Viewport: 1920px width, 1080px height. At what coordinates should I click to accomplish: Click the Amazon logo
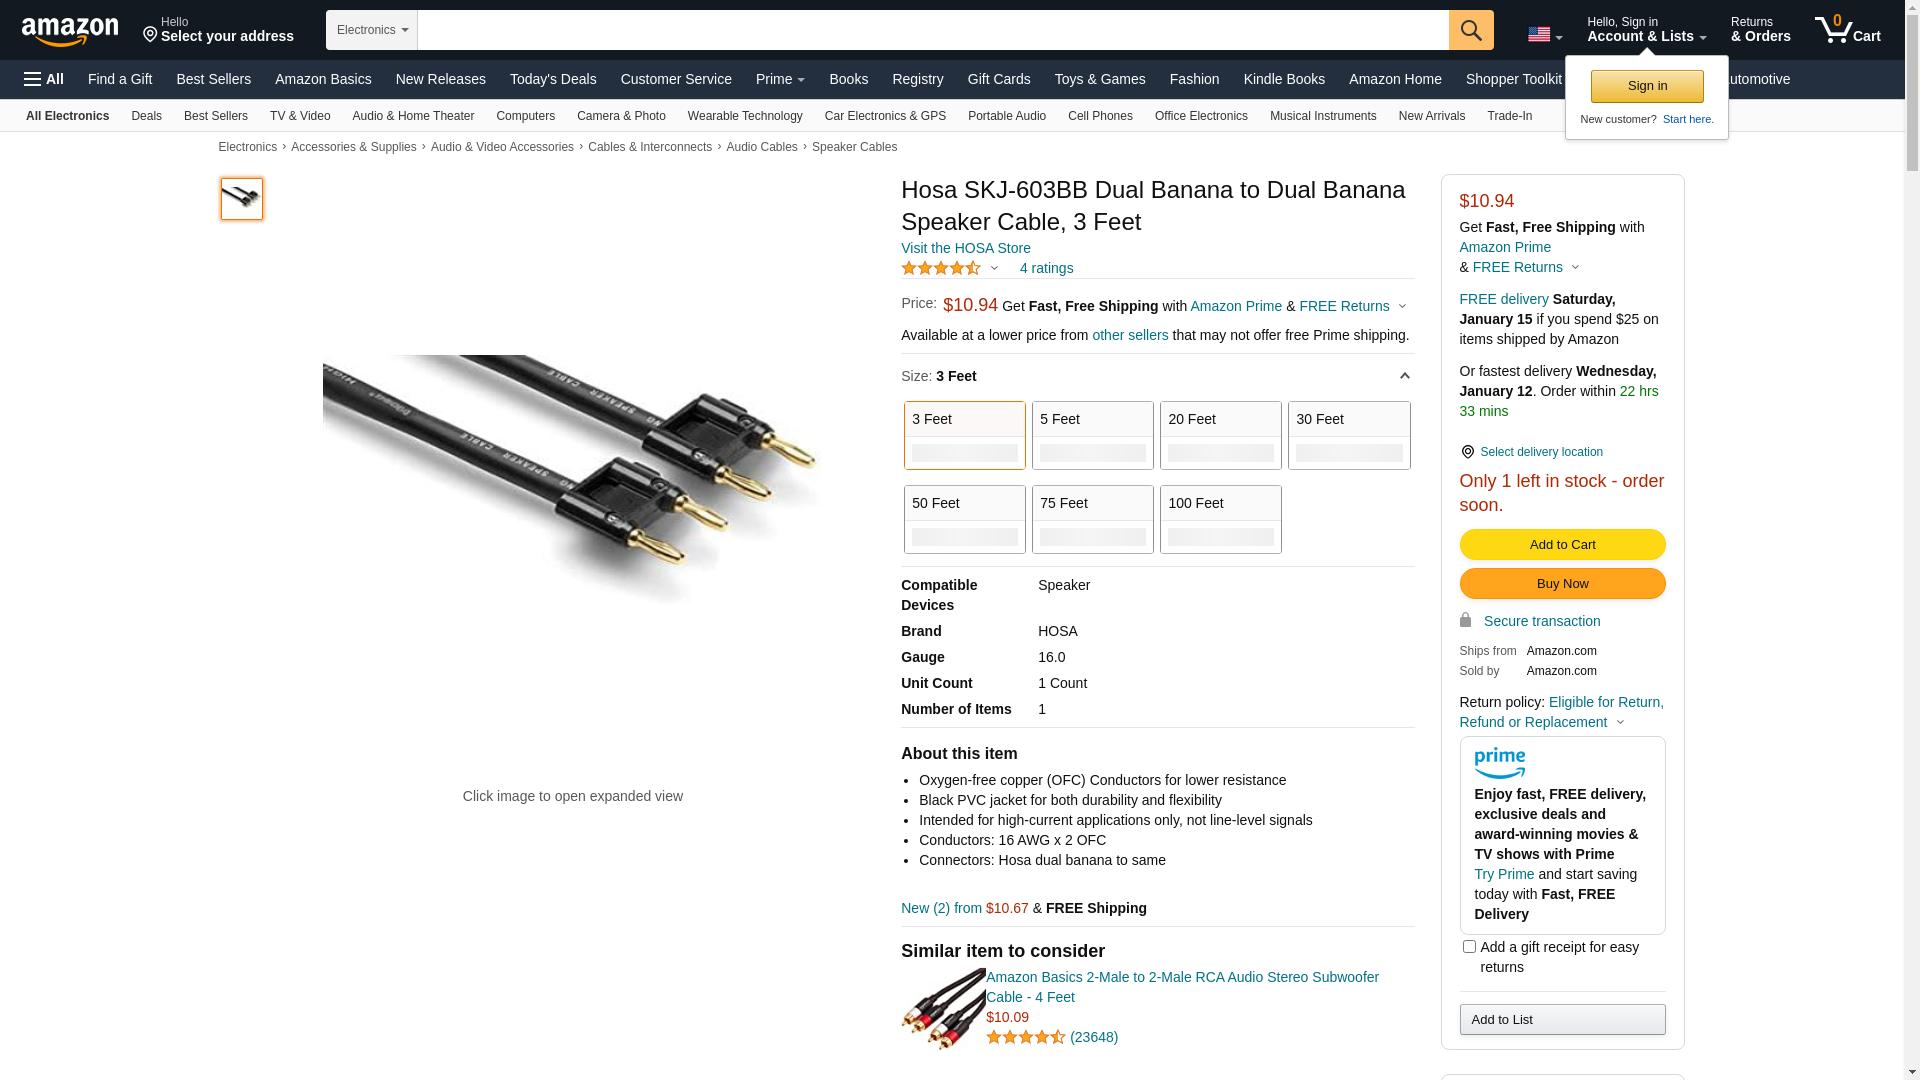coord(70,31)
